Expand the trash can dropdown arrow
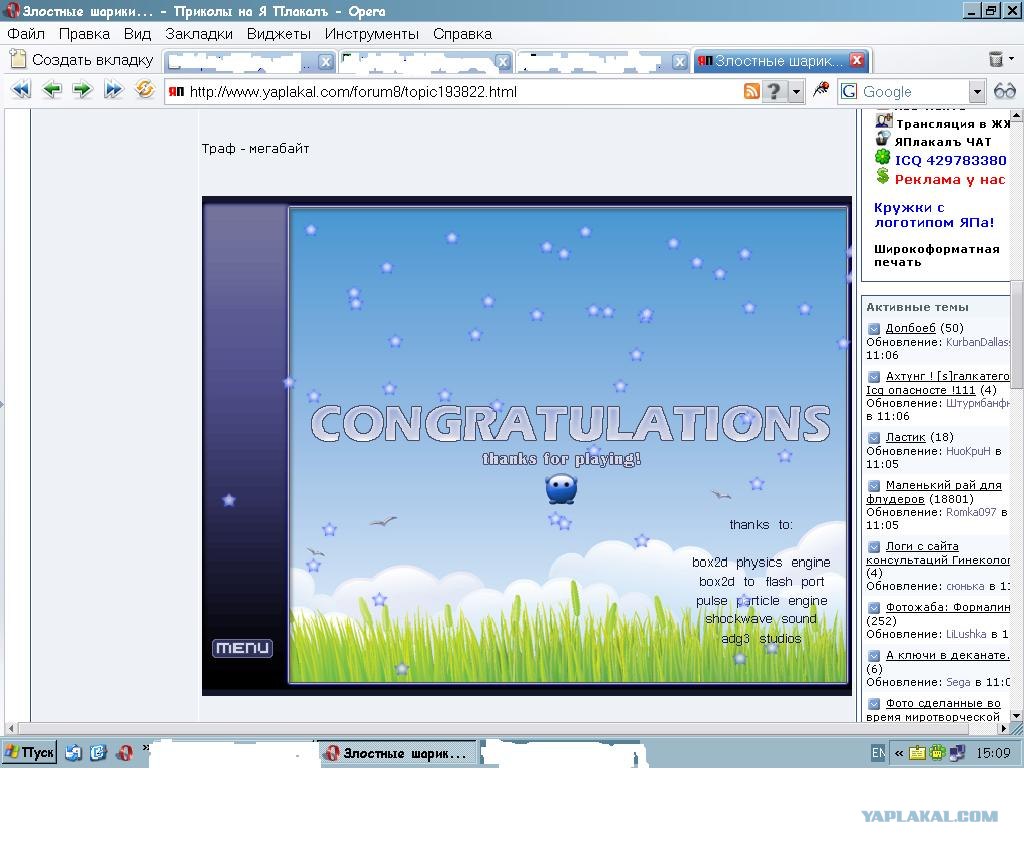Screen dimensions: 1024x846 tap(1012, 59)
